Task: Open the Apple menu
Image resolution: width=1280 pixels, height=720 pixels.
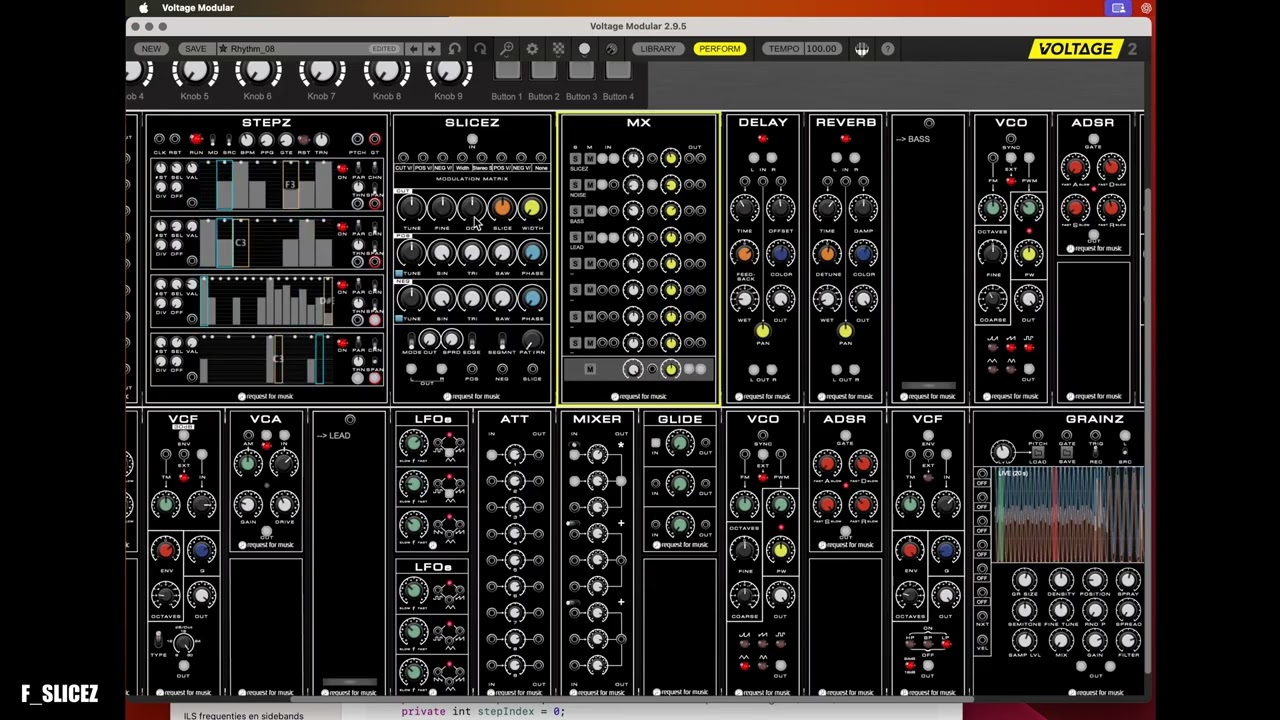Action: pyautogui.click(x=144, y=8)
